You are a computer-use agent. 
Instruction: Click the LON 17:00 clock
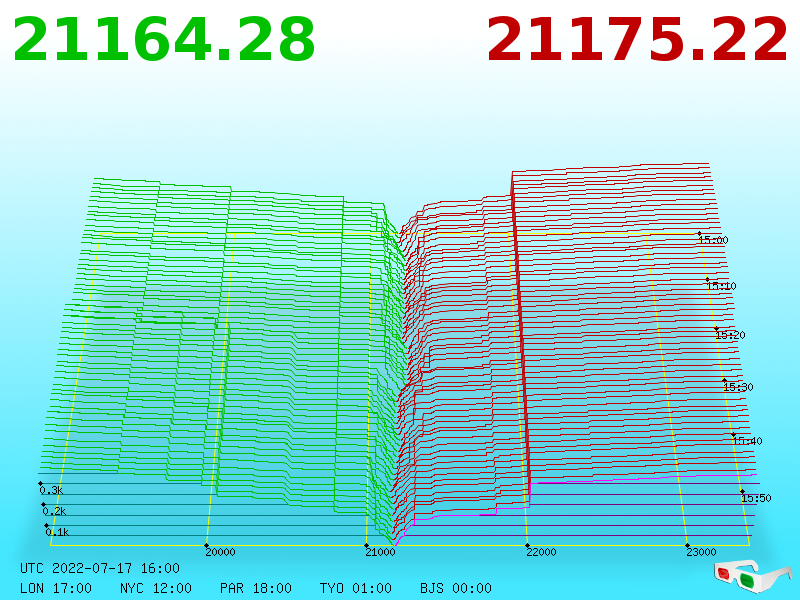(x=56, y=588)
